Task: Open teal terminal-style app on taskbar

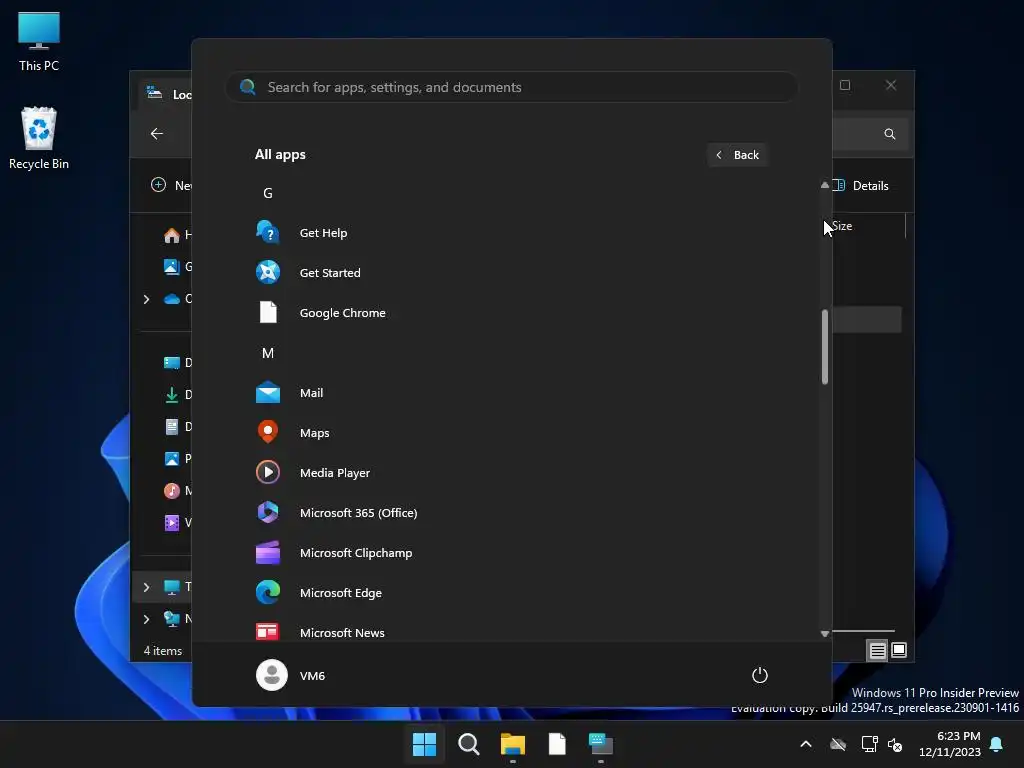Action: 601,744
